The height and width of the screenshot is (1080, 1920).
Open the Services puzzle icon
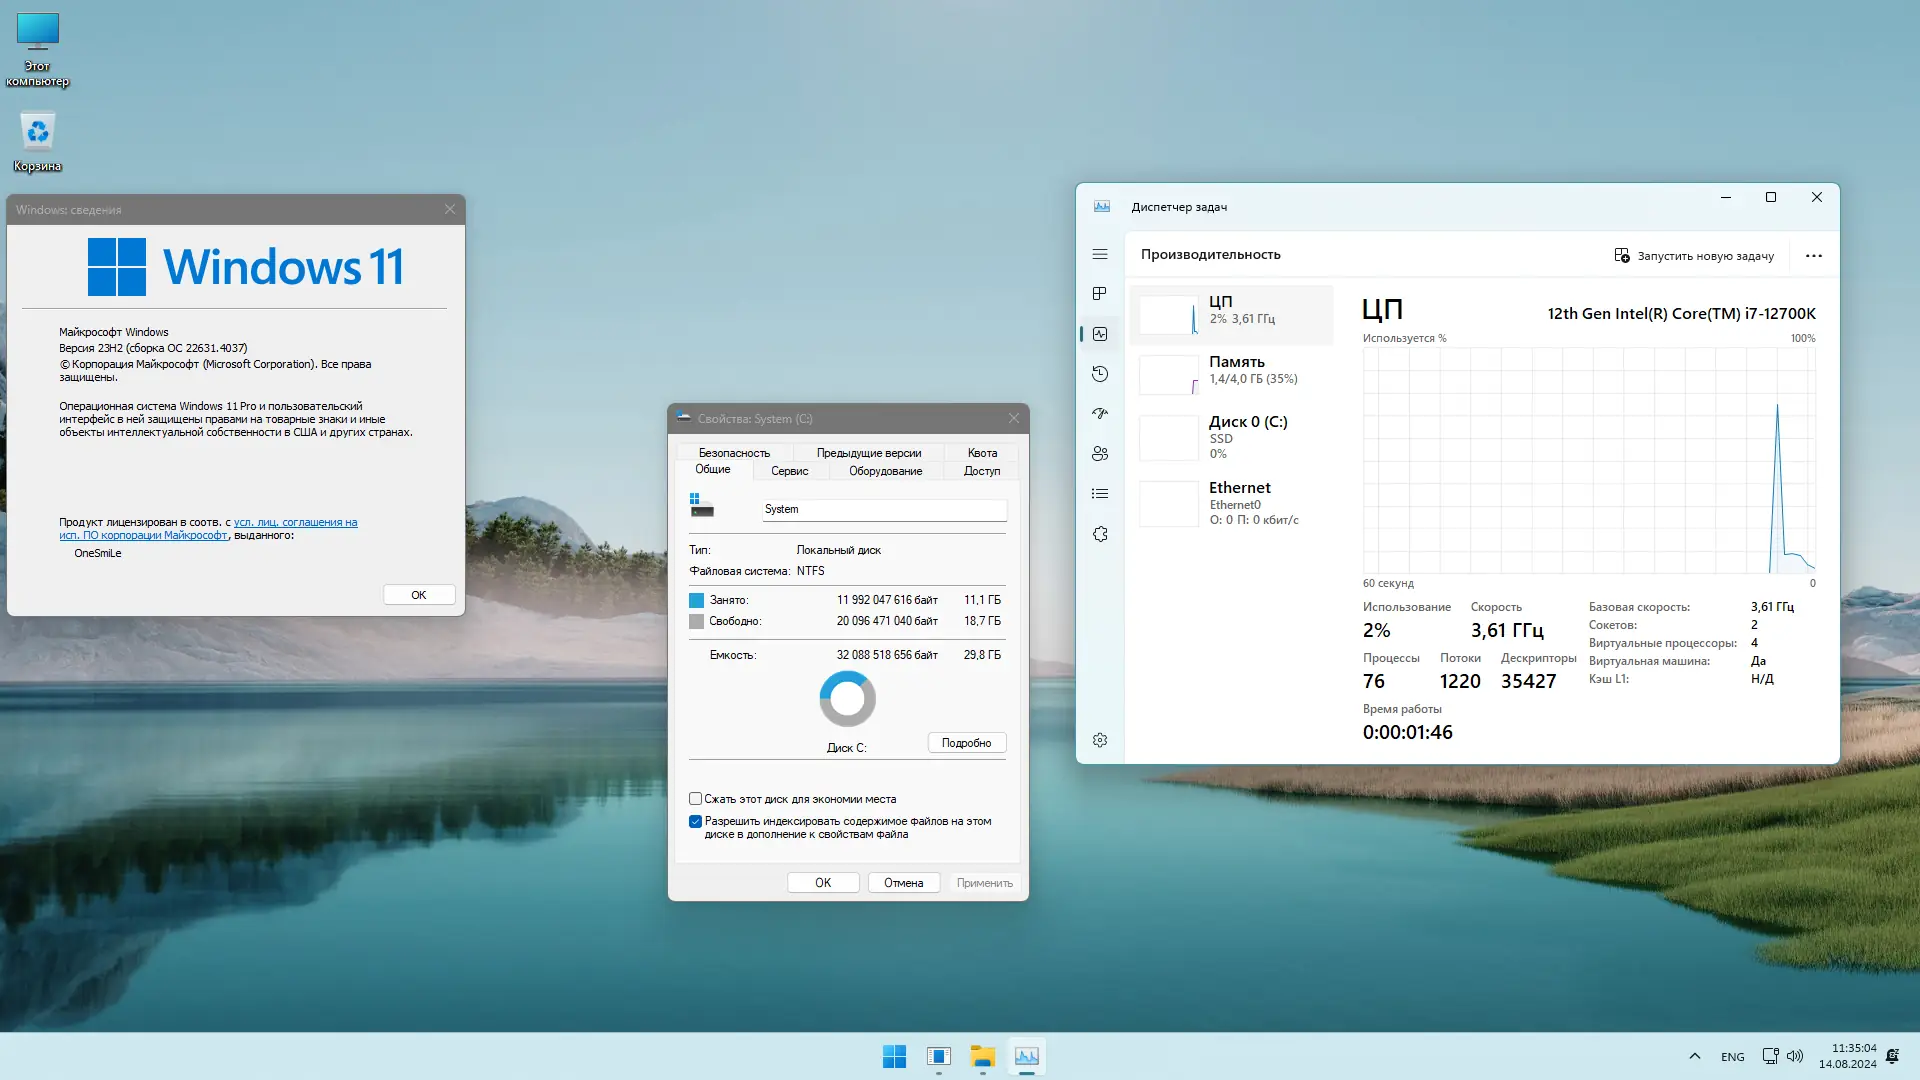click(1100, 534)
